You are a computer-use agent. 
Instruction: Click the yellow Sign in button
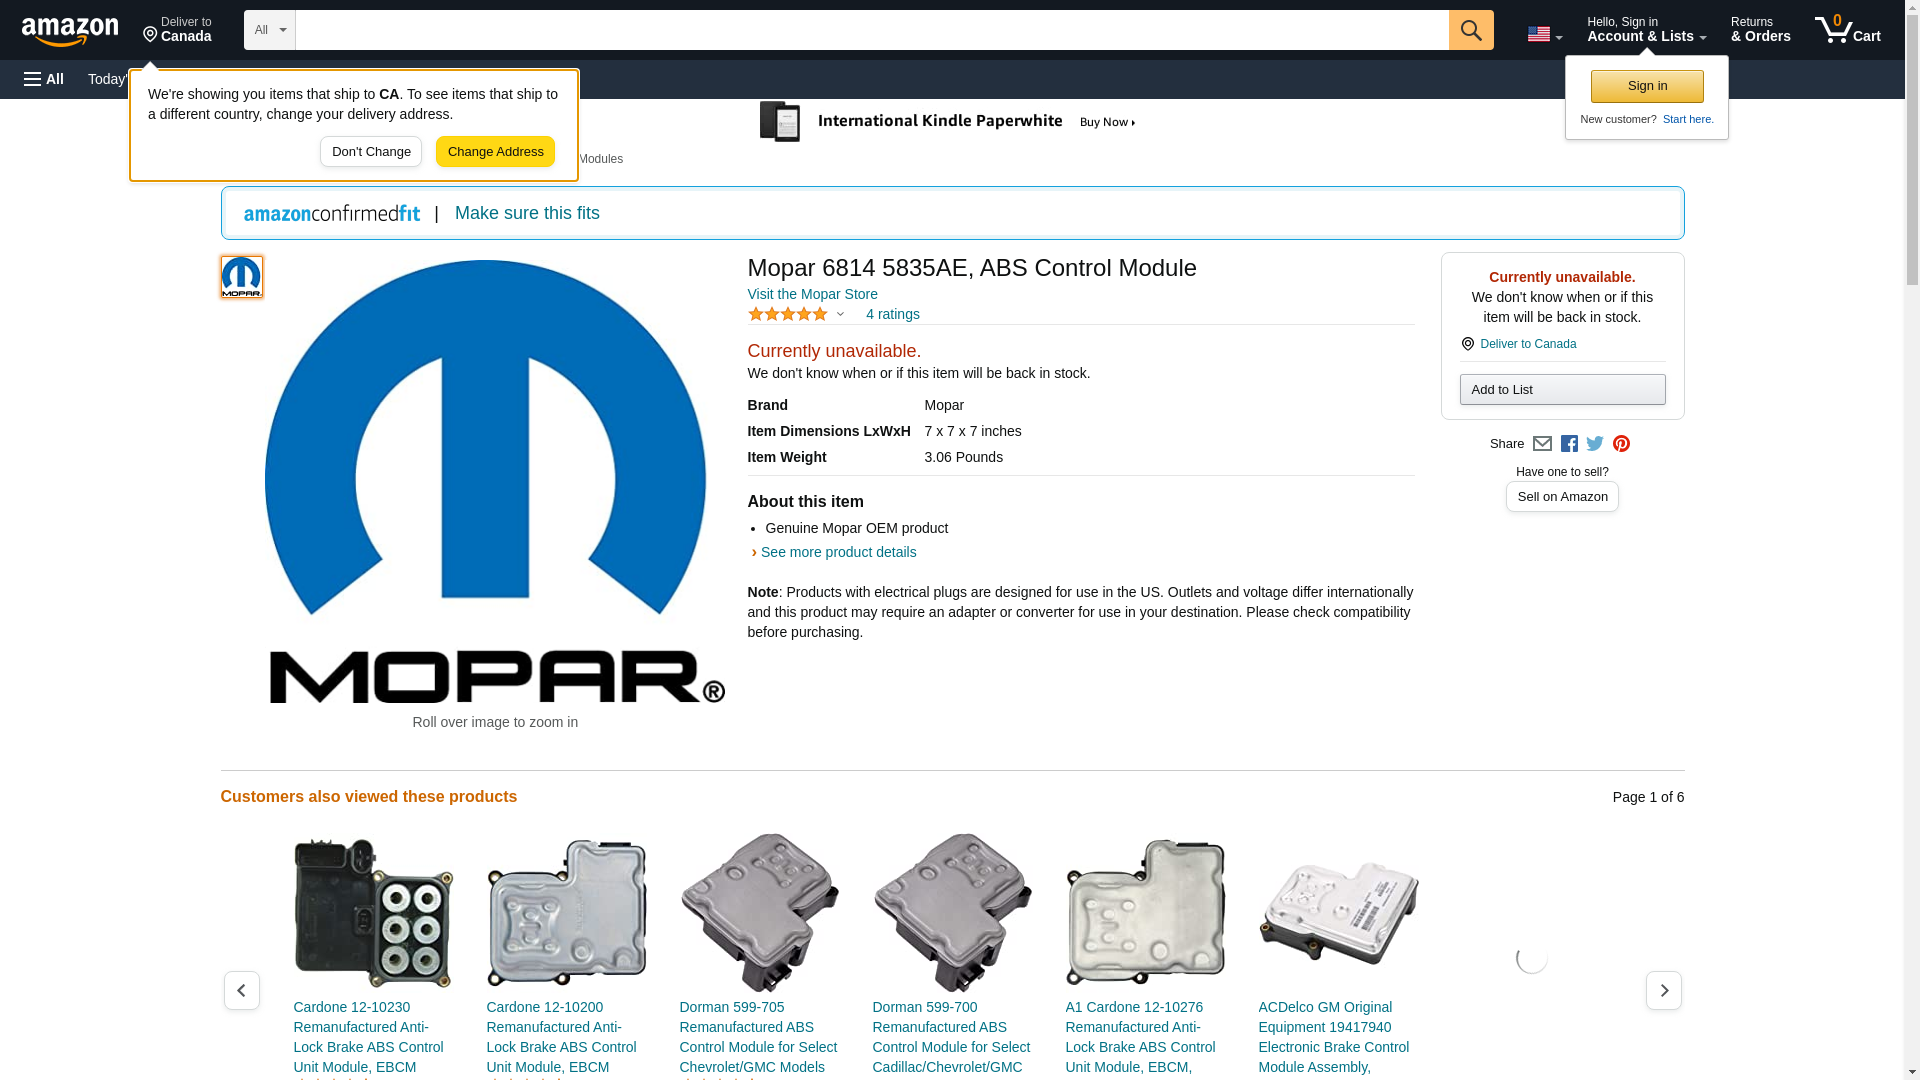[1647, 86]
